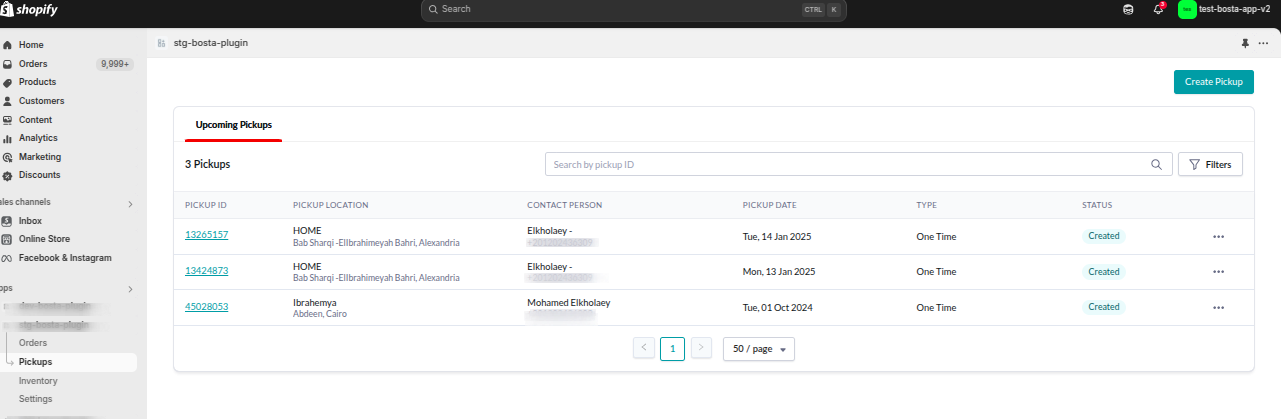Select page 1 in pagination
The height and width of the screenshot is (419, 1281).
[x=673, y=348]
